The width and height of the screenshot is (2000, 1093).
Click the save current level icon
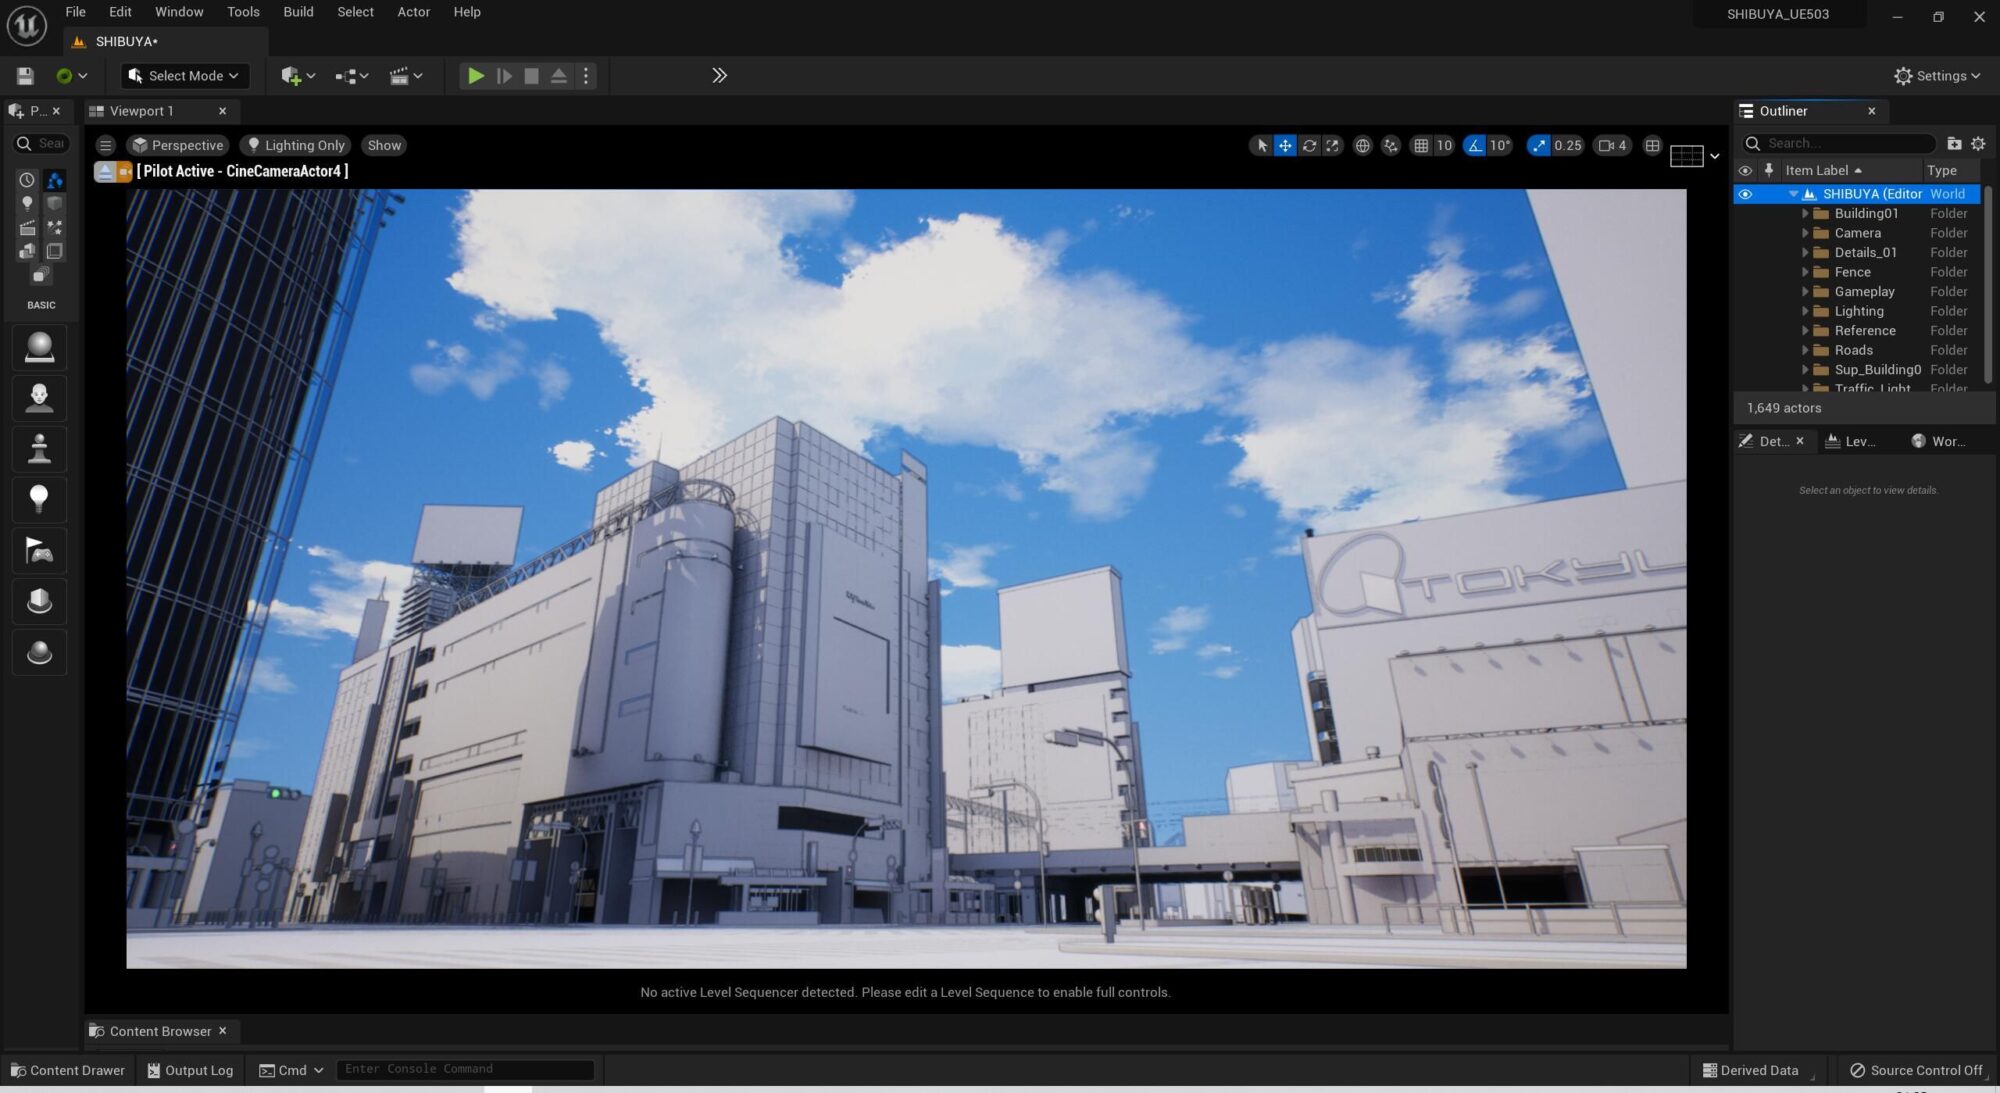click(25, 76)
